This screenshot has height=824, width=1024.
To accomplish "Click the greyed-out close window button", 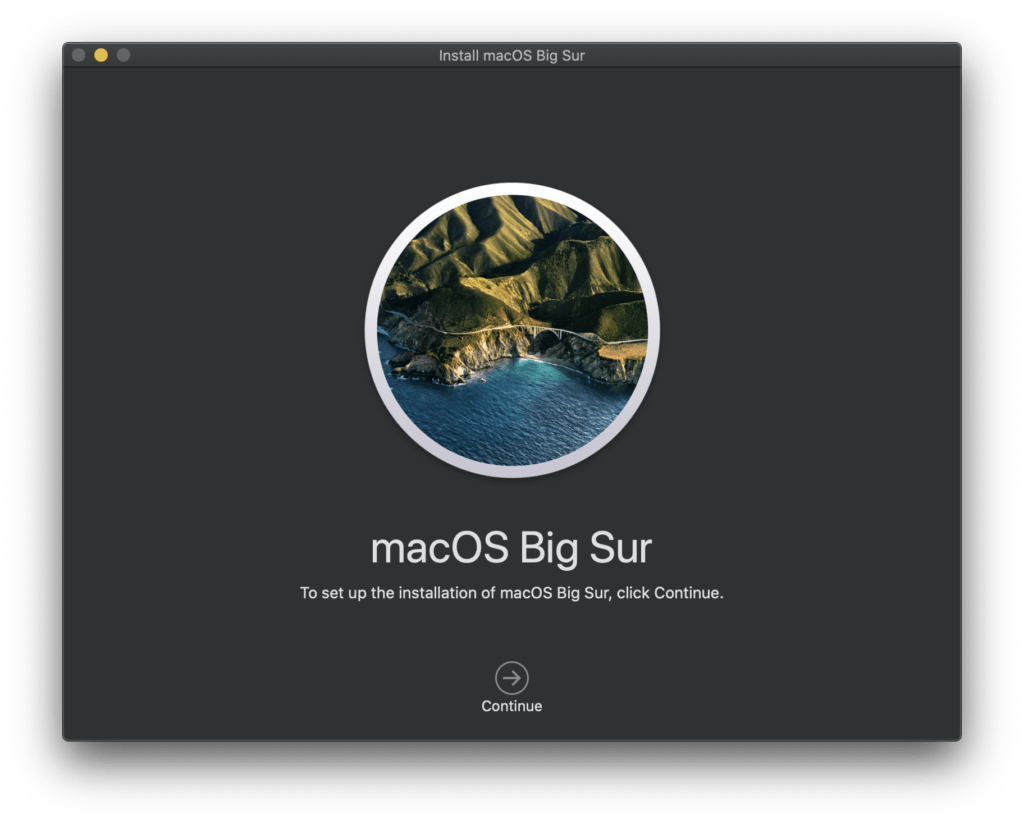I will (x=78, y=55).
